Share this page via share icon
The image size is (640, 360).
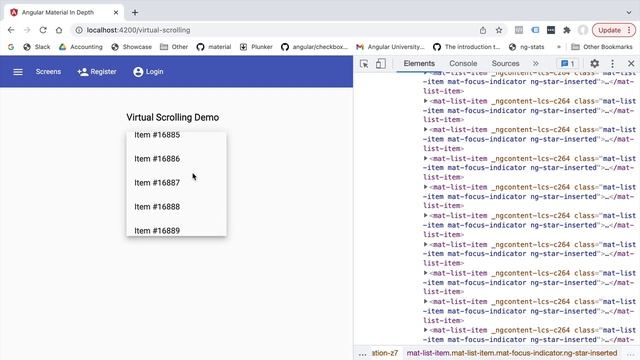(x=483, y=30)
